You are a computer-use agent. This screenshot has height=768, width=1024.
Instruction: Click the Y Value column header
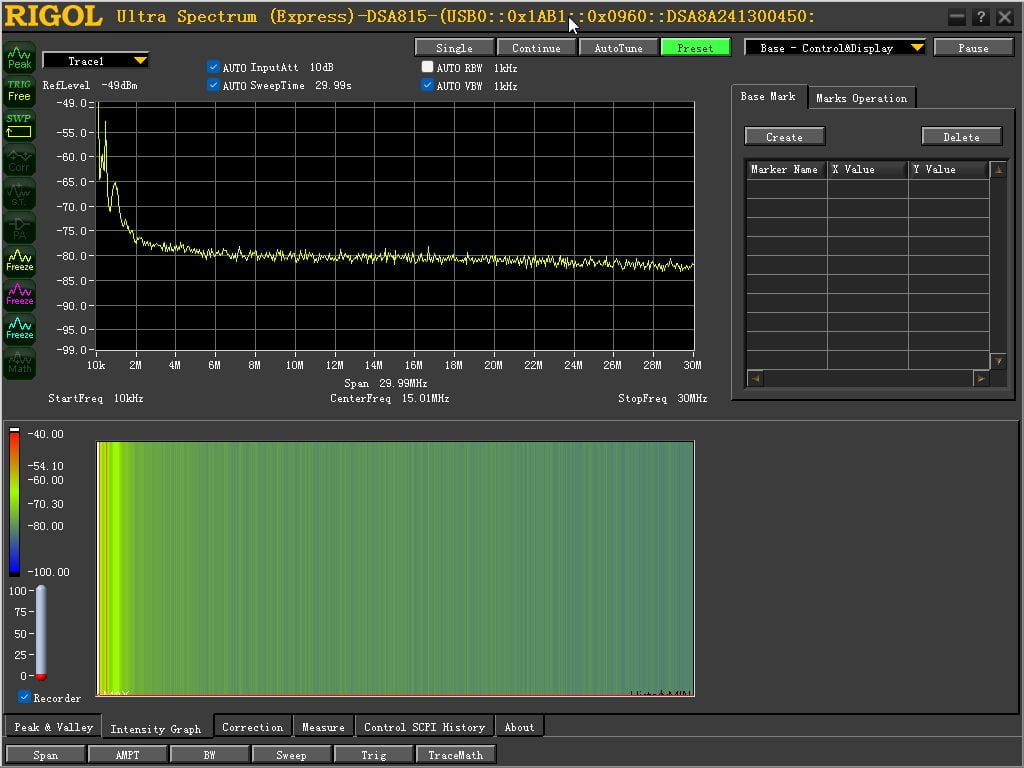[x=948, y=170]
